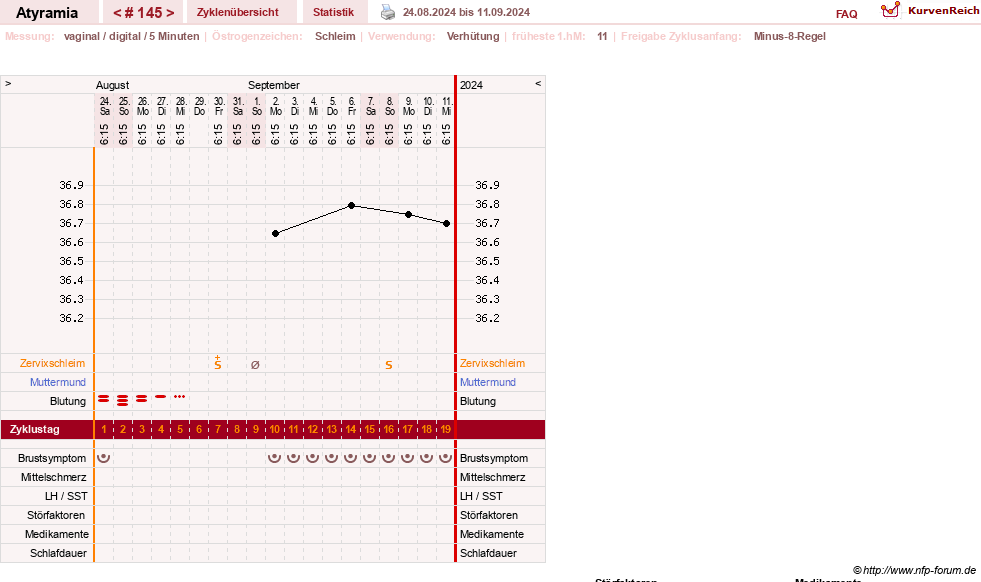Click the Schleim value after Östrogenzeichen

click(x=335, y=36)
